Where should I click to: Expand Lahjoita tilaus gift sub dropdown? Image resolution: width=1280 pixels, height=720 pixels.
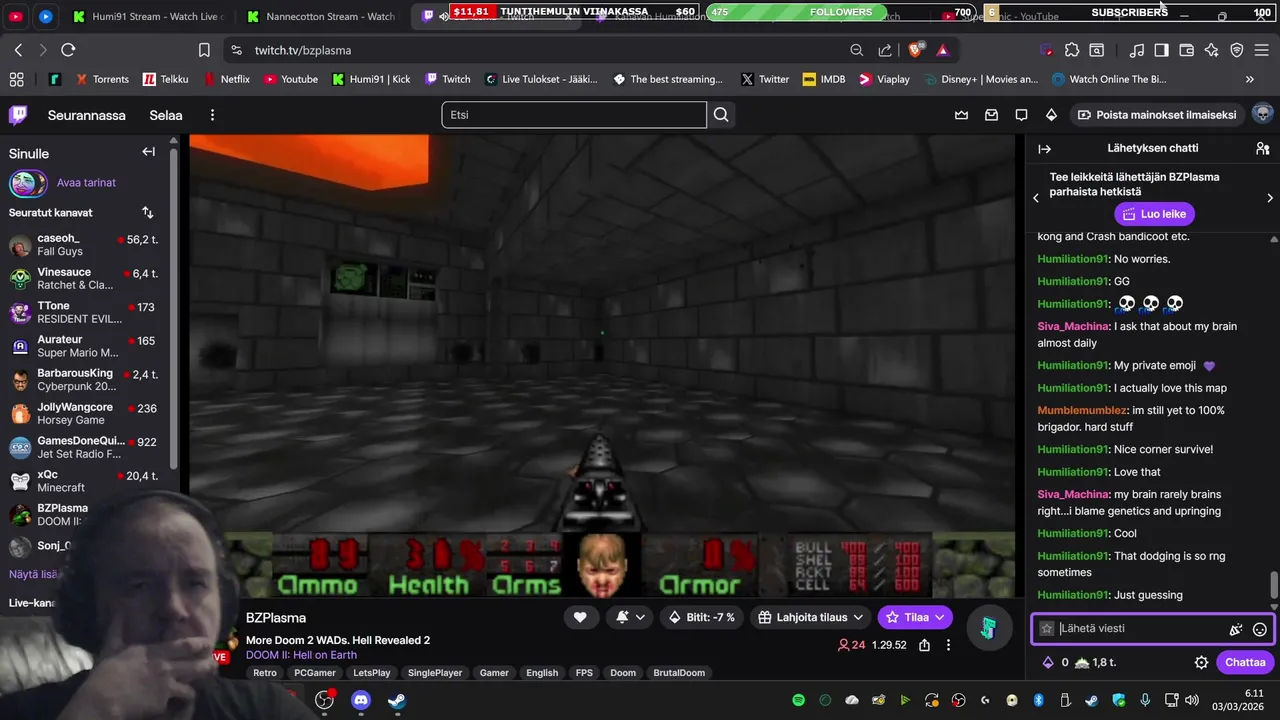click(809, 617)
